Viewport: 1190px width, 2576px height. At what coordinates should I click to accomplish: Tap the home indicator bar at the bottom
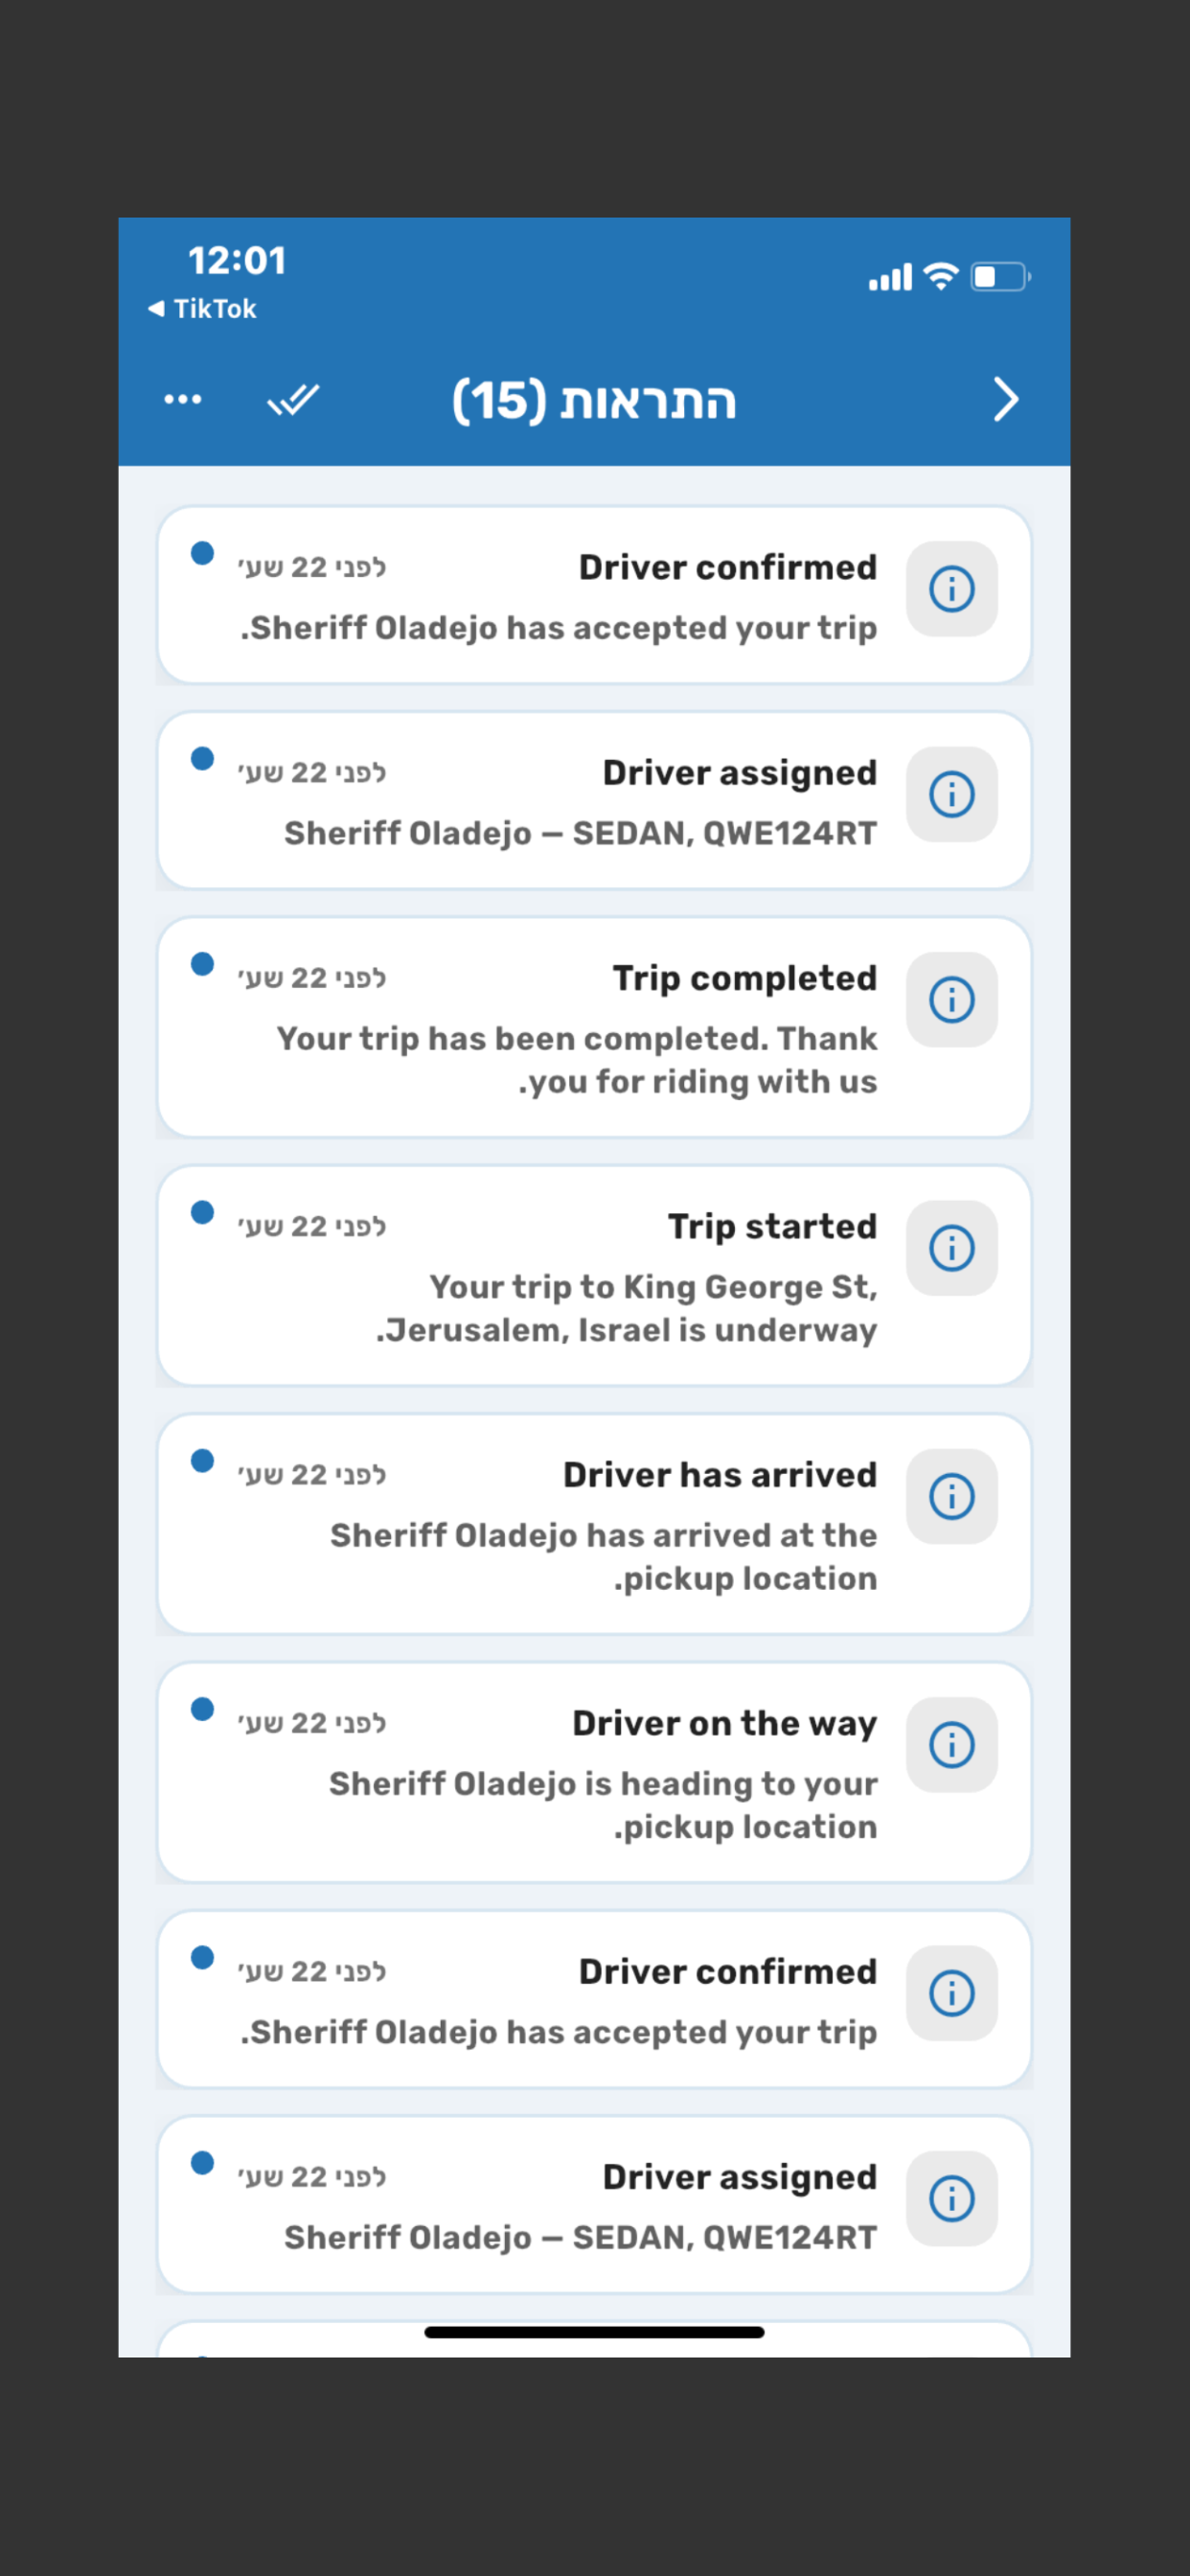594,2332
